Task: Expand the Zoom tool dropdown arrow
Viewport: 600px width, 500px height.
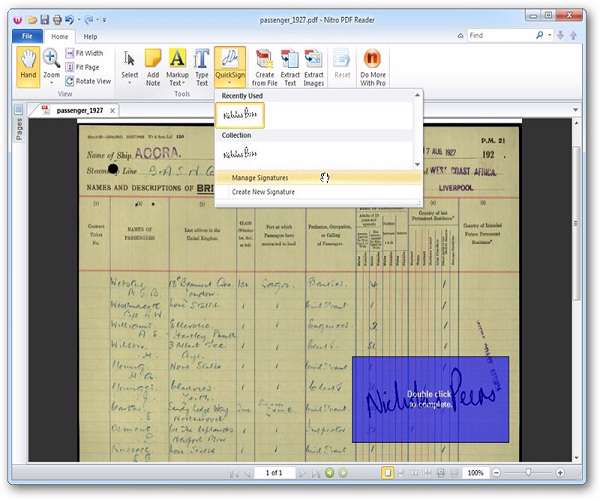Action: pos(51,83)
